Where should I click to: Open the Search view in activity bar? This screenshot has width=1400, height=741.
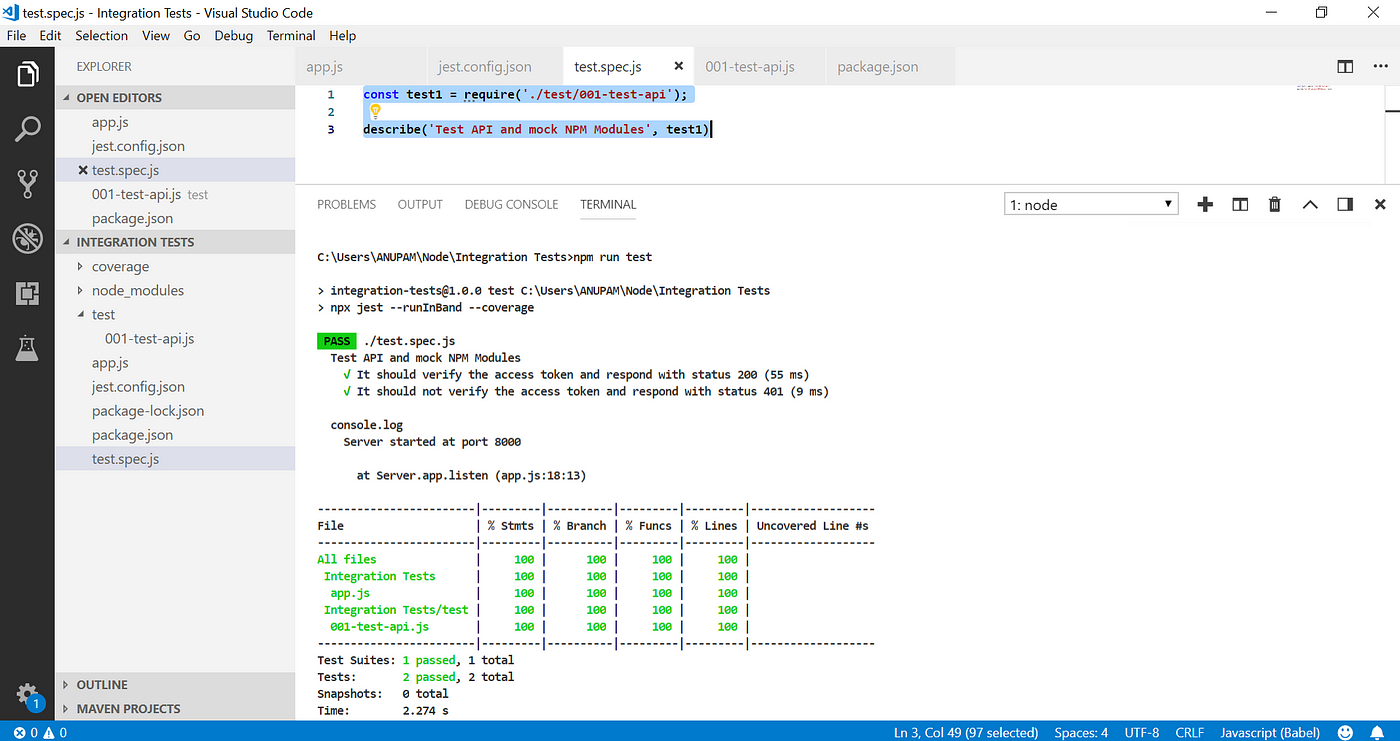pos(27,129)
